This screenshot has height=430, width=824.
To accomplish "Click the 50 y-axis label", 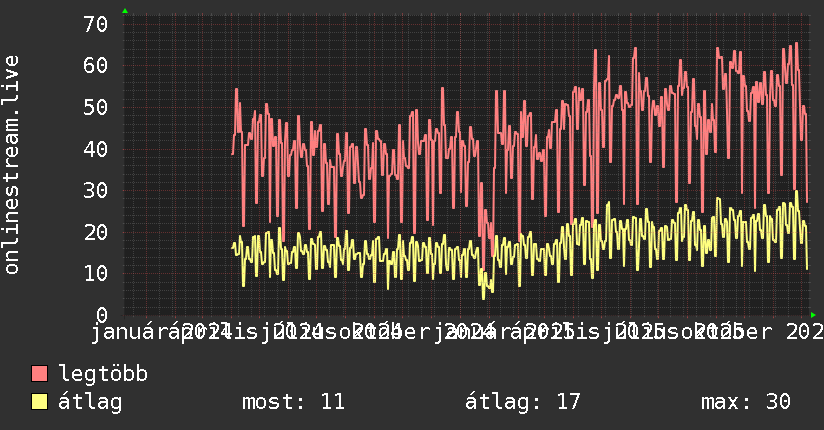I will [x=96, y=107].
